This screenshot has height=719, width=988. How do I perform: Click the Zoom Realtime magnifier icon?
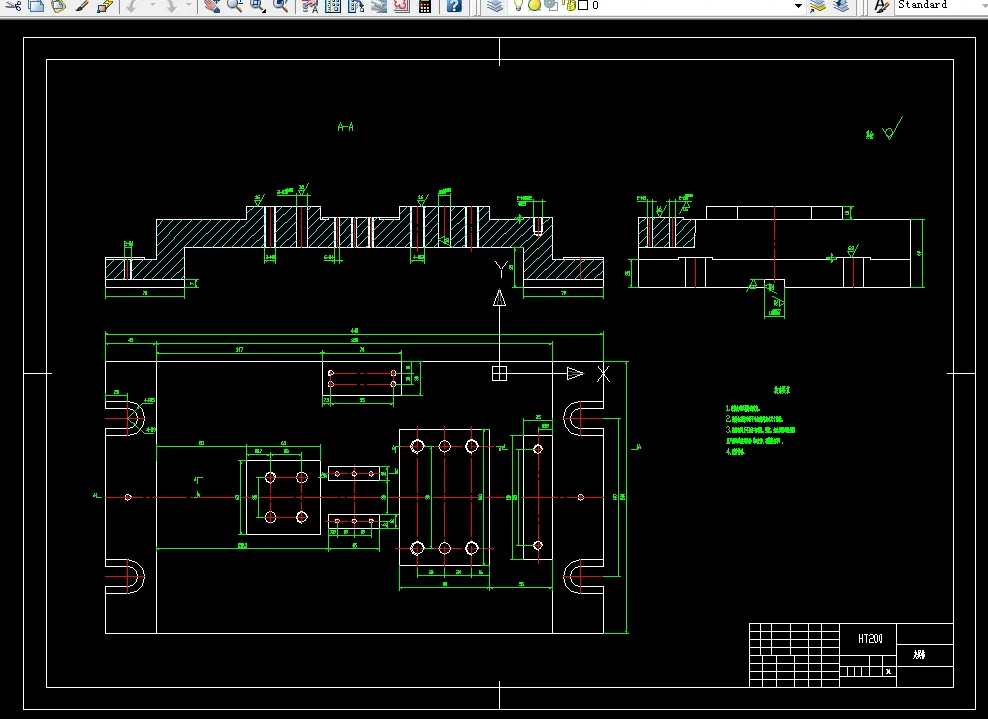tap(234, 6)
